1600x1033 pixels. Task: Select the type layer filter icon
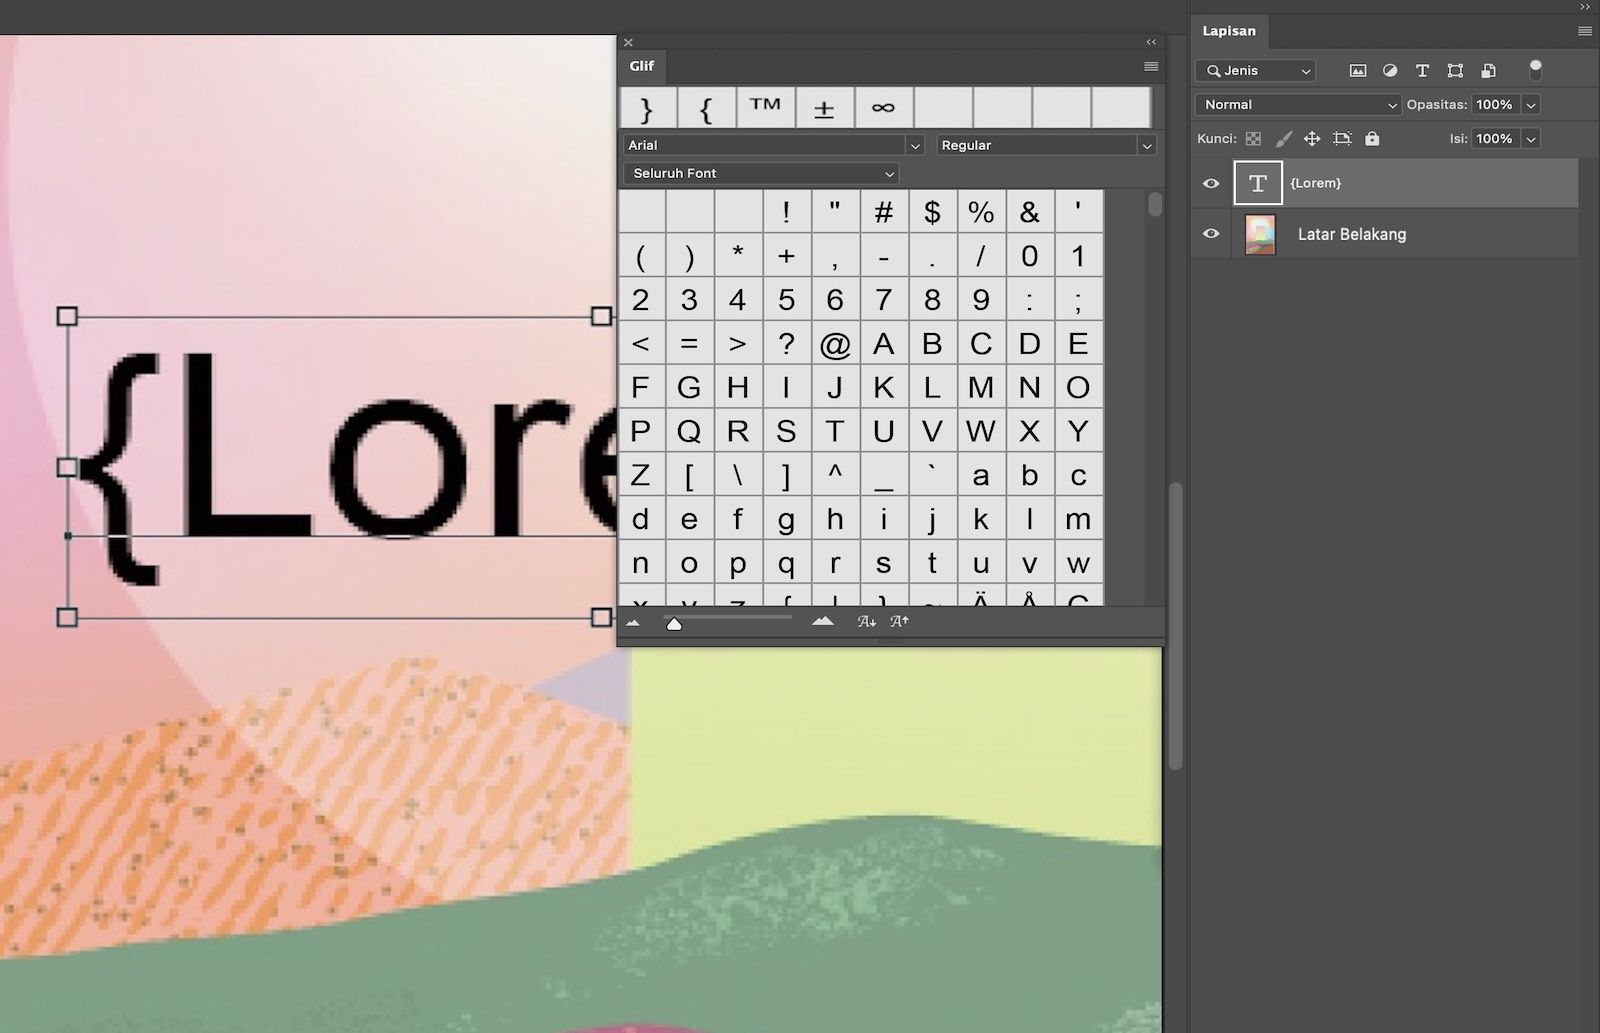coord(1422,71)
